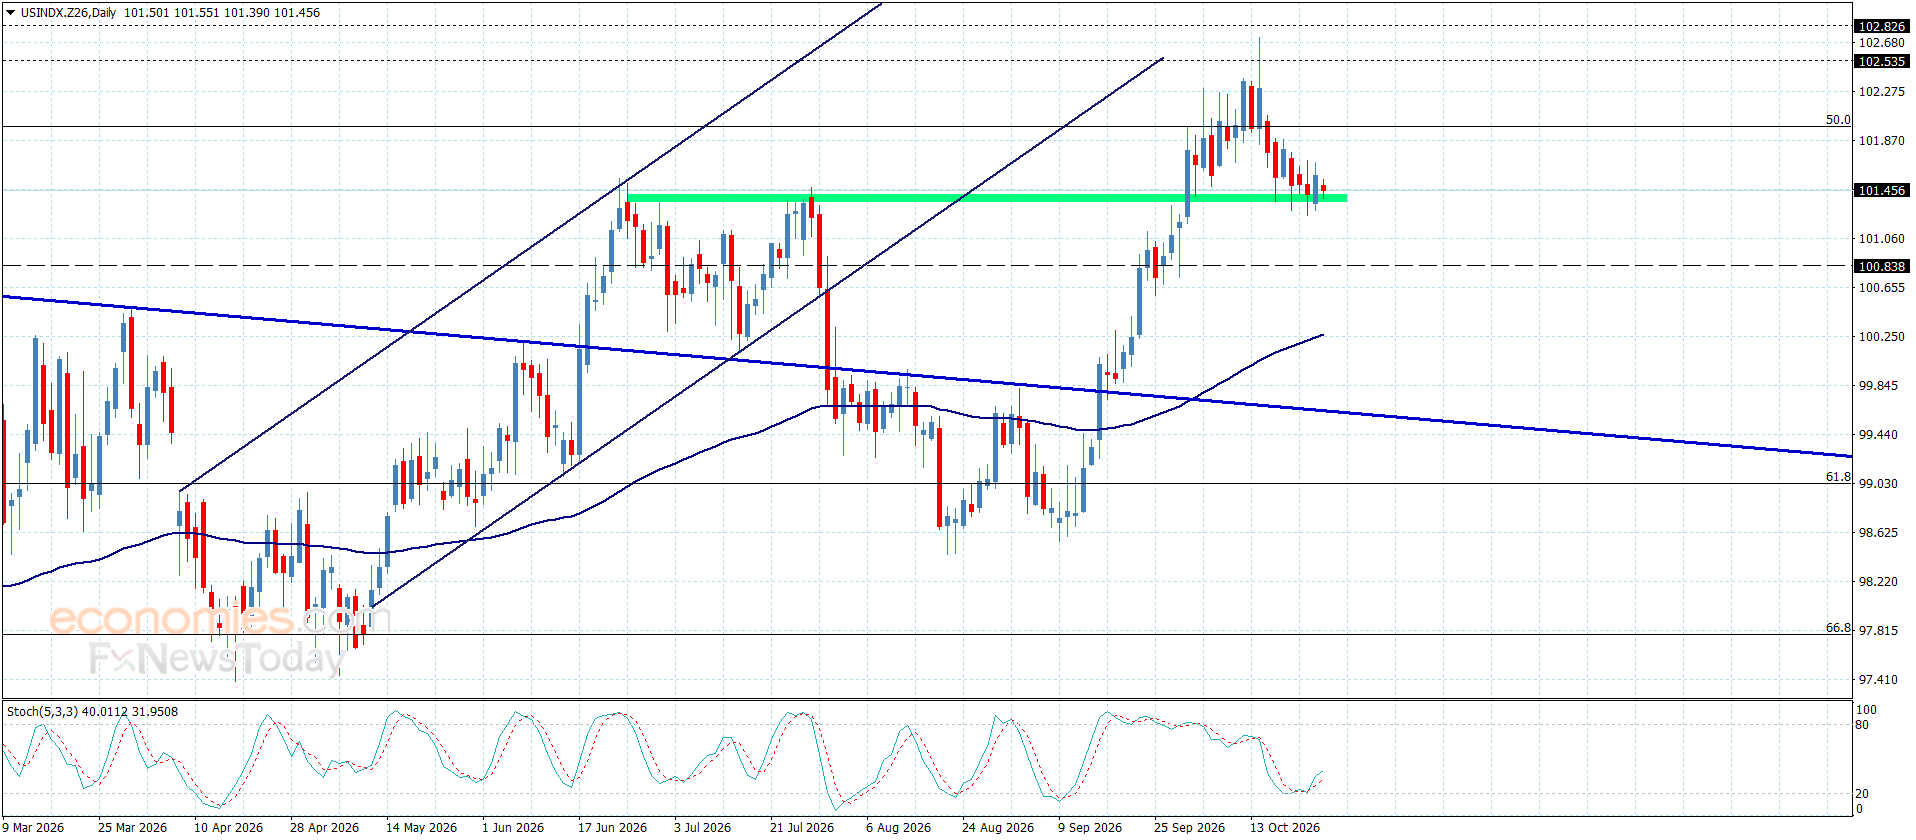This screenshot has height=840, width=1916.
Task: Select the 61.8 Fibonacci level label
Action: point(1838,477)
